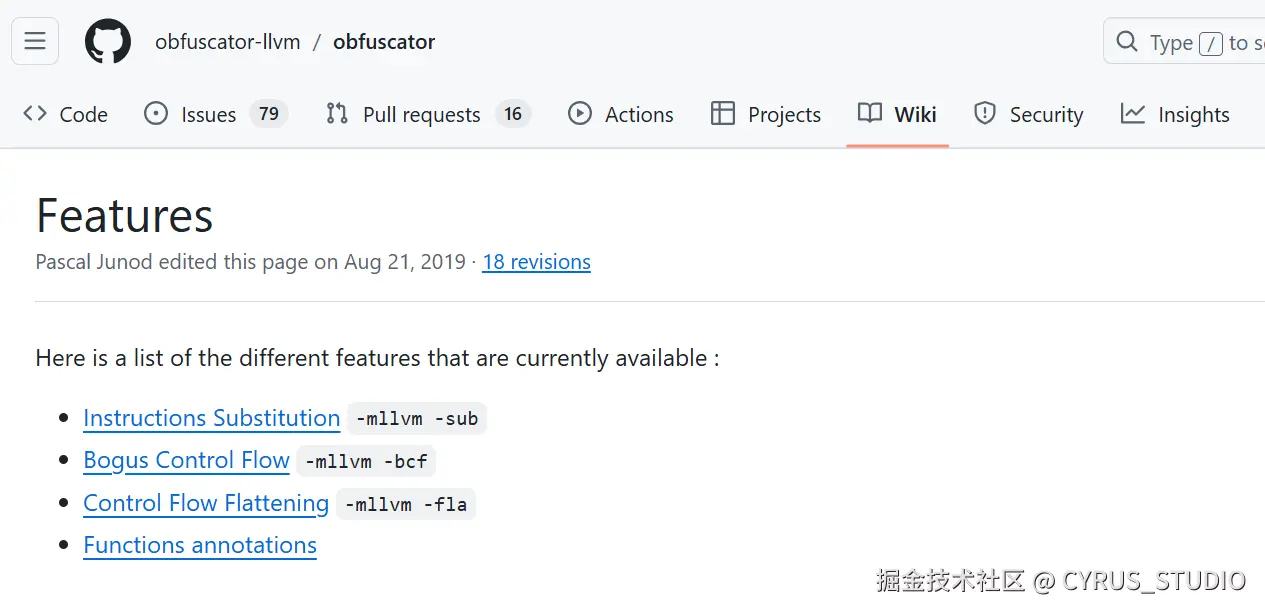Image resolution: width=1265 pixels, height=613 pixels.
Task: Open the Control Flow Flattening page
Action: (206, 503)
